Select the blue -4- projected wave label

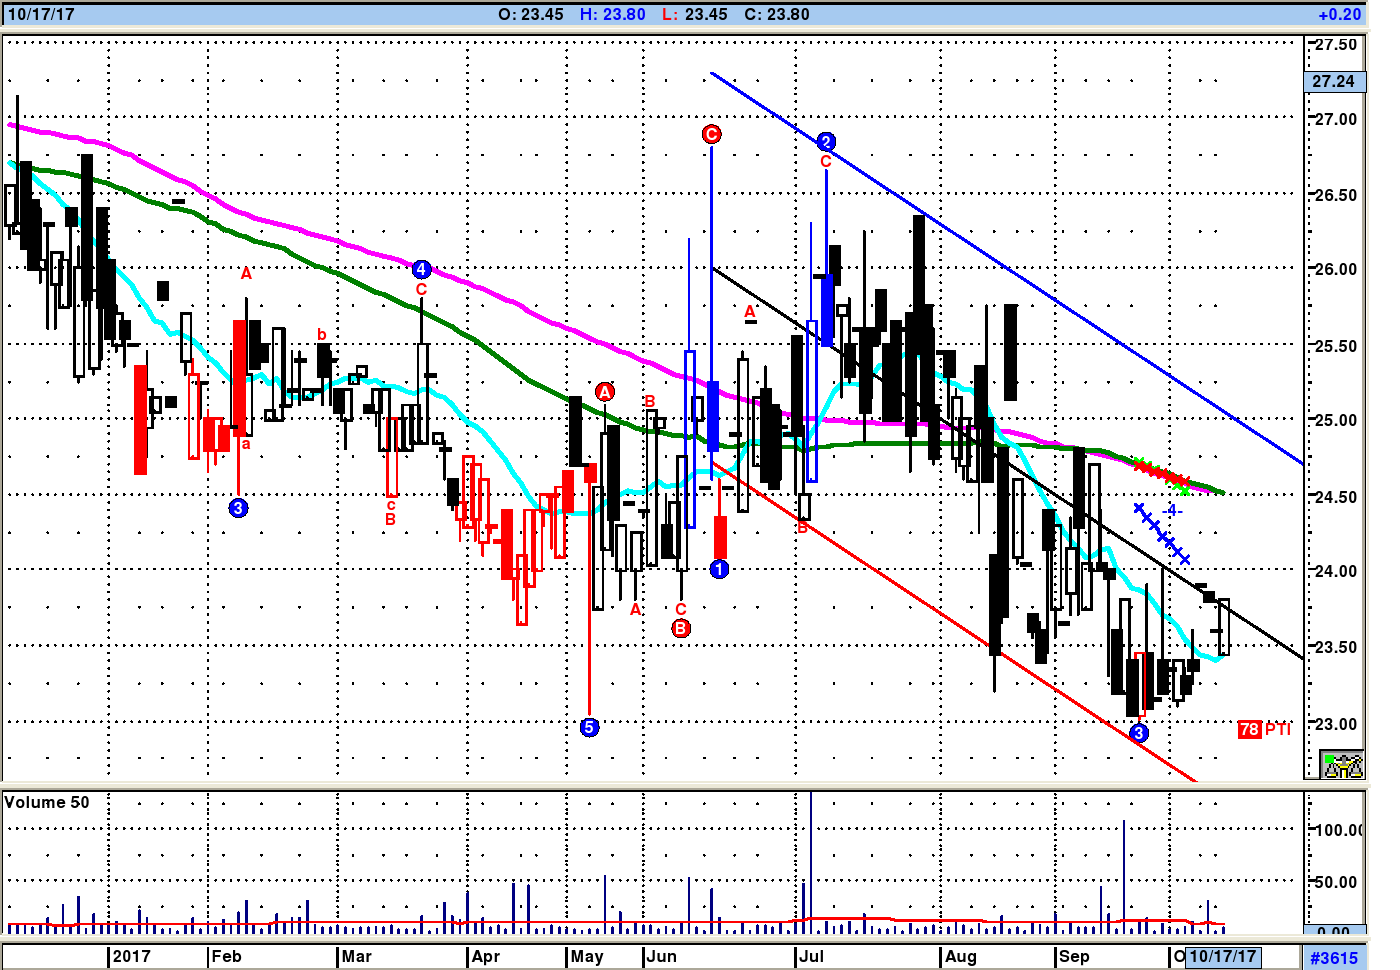tap(1172, 511)
